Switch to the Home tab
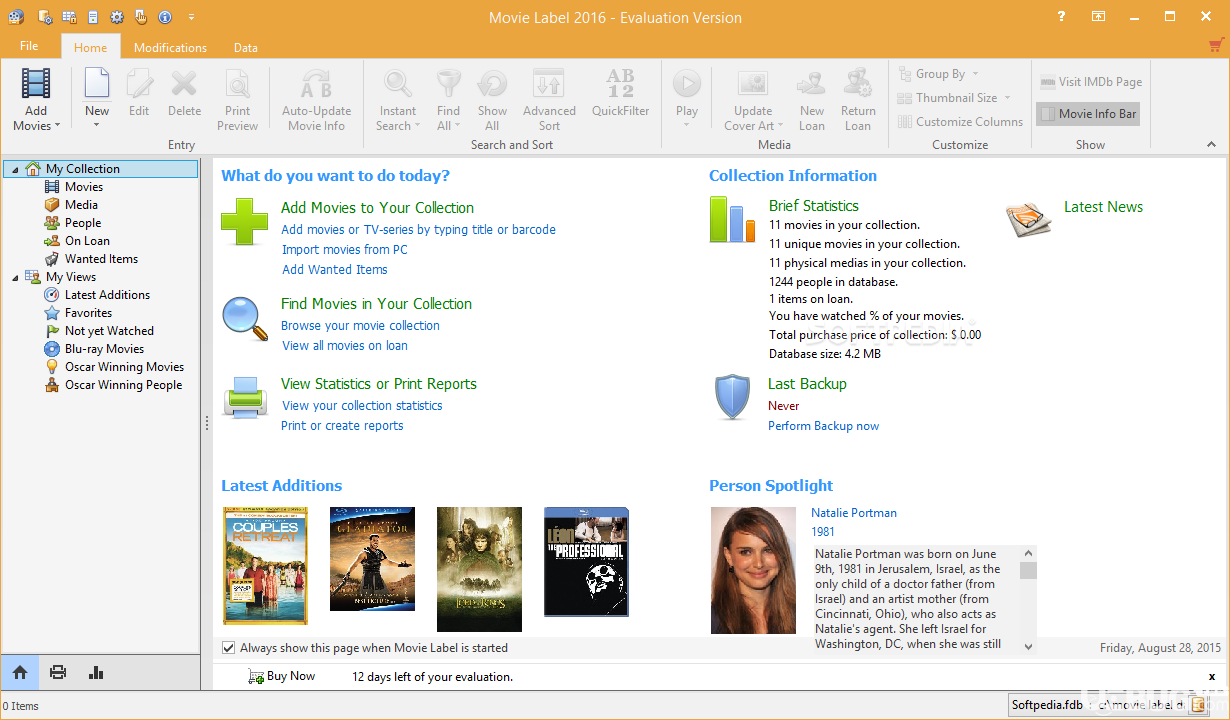Image resolution: width=1230 pixels, height=720 pixels. pyautogui.click(x=90, y=47)
